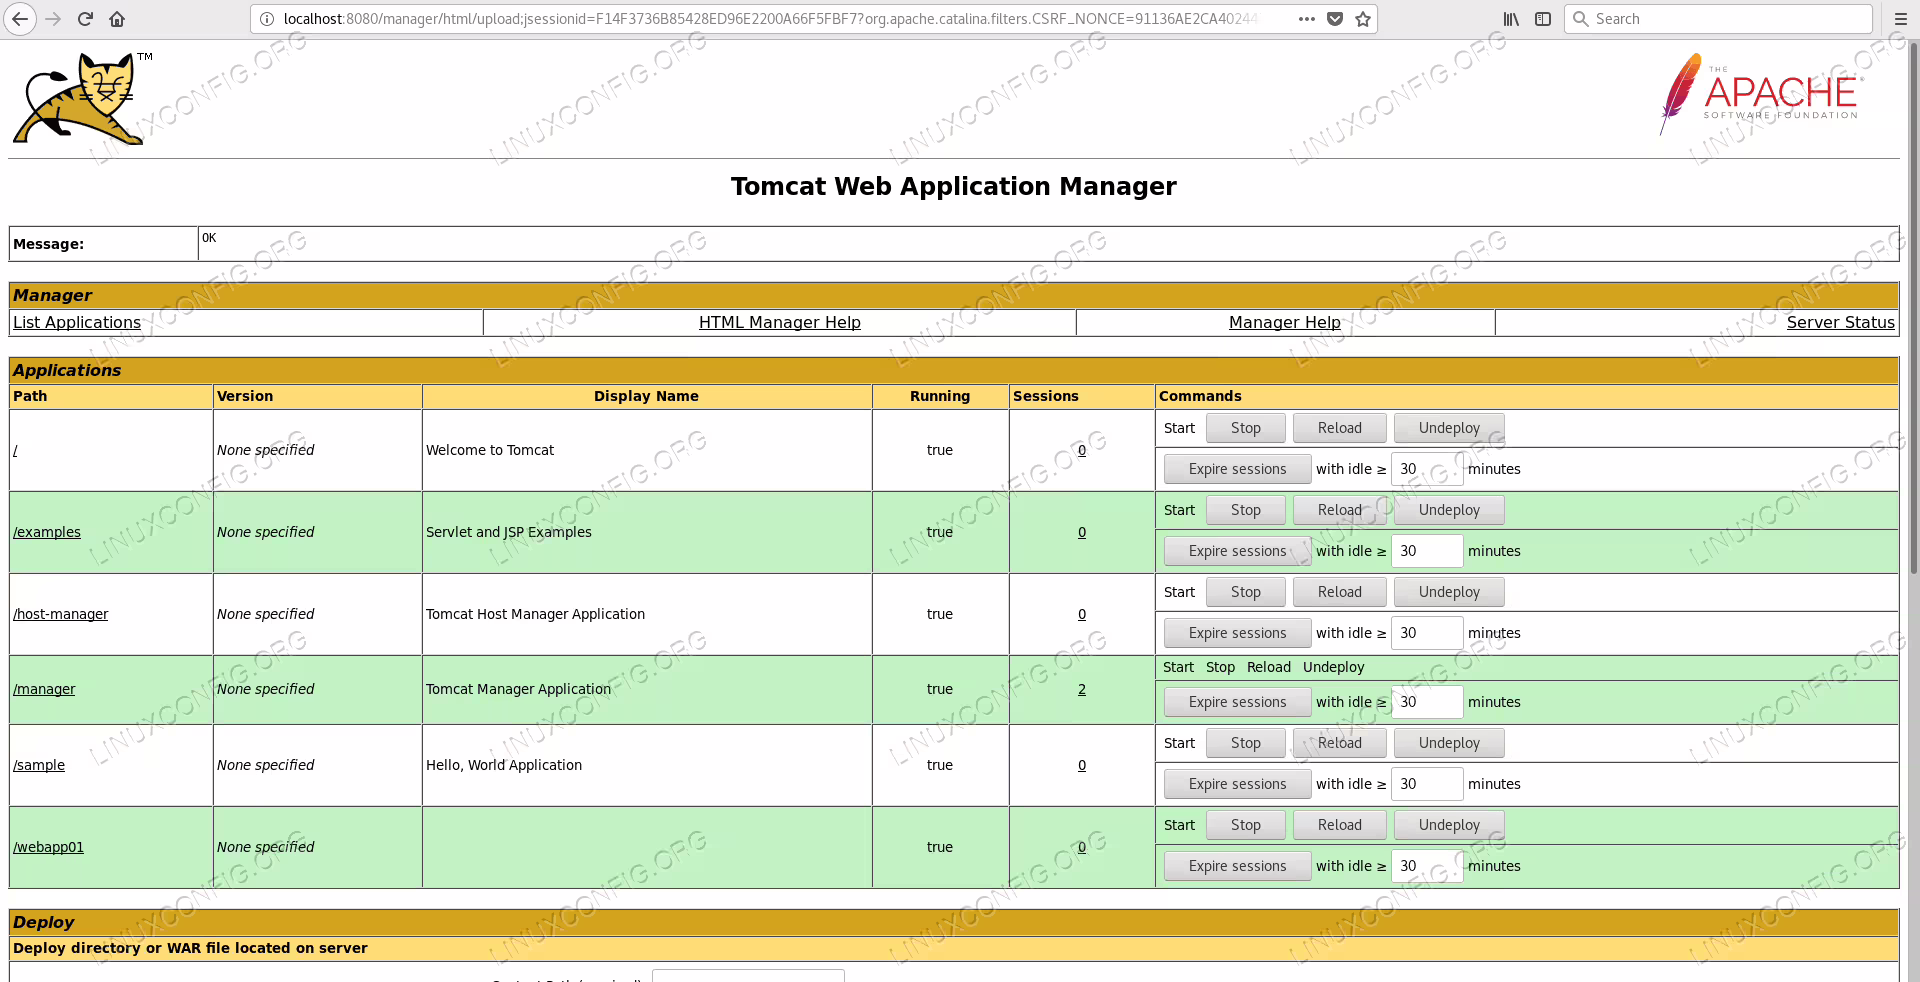Edit idle minutes field for /webapp01

1427,866
